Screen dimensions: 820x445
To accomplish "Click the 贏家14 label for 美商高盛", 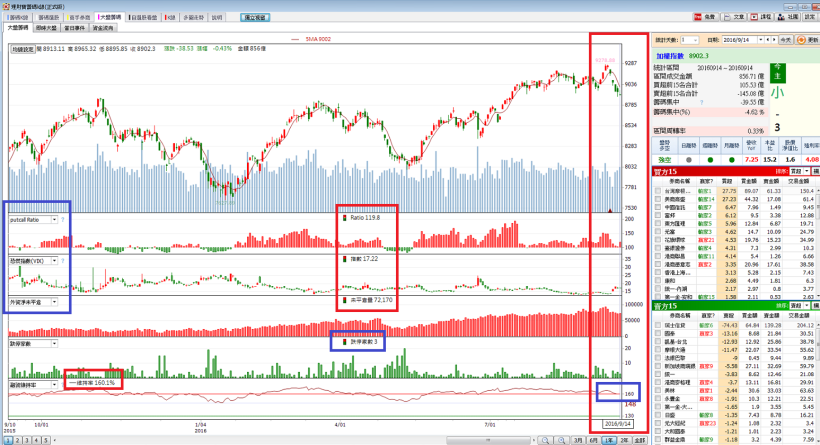I will (706, 199).
